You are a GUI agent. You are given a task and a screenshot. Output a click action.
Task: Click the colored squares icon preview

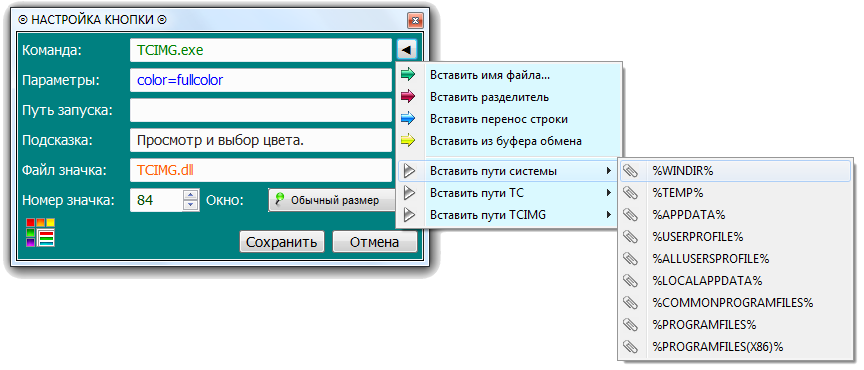click(x=40, y=232)
